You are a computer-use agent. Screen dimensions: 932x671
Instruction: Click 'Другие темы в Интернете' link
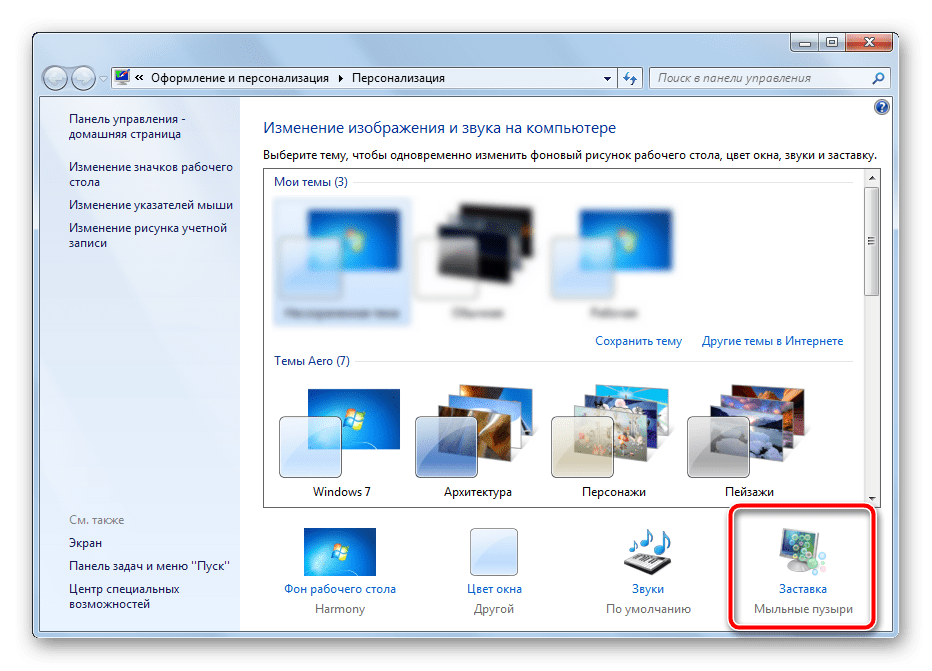point(772,341)
